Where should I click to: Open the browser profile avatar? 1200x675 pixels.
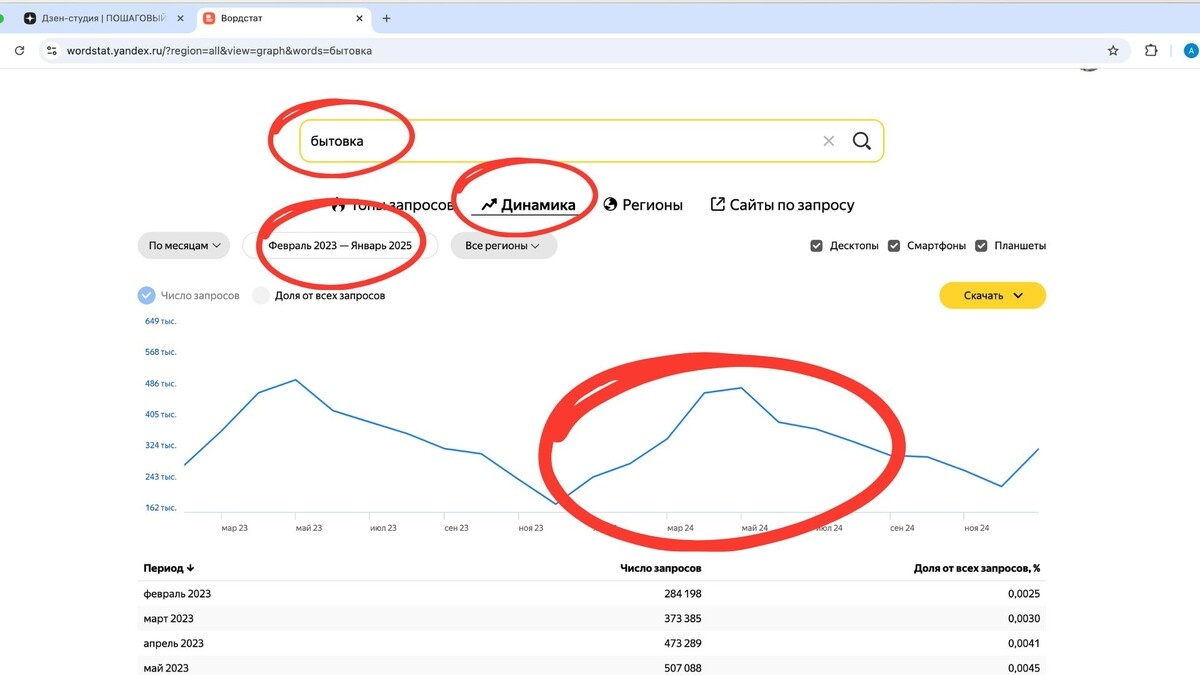coord(1190,50)
